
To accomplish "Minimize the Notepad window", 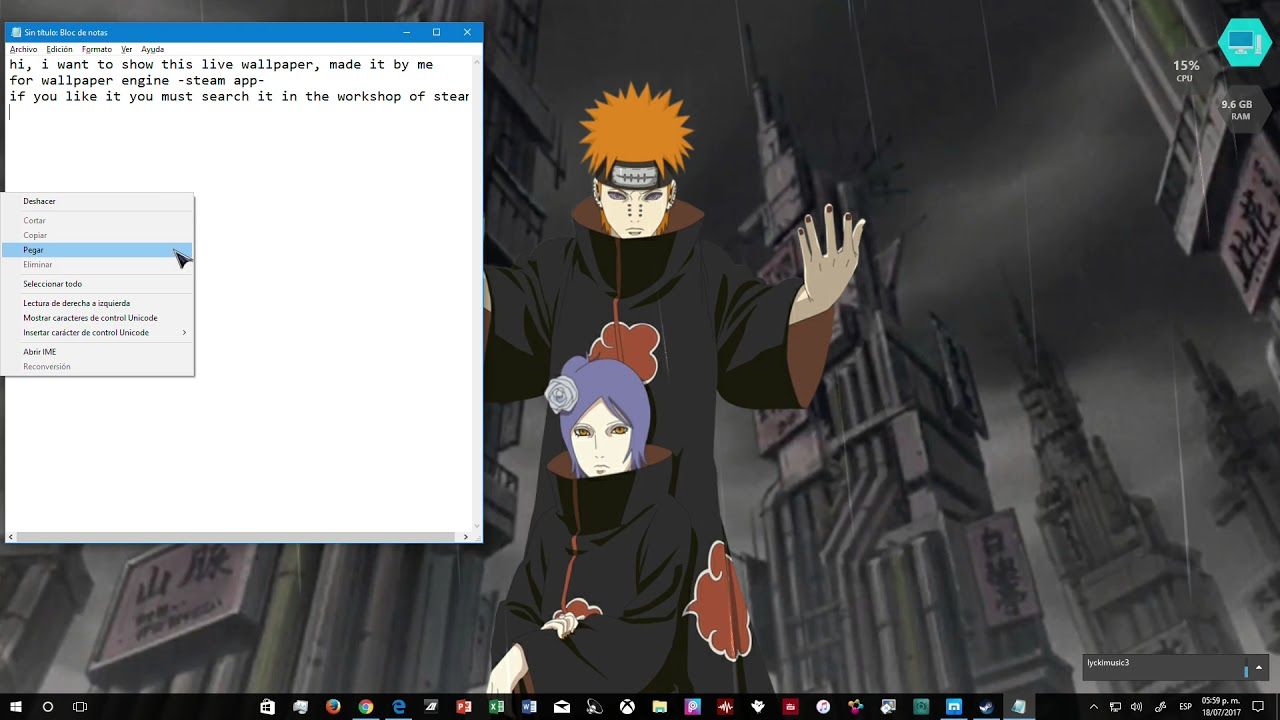I will pyautogui.click(x=406, y=32).
